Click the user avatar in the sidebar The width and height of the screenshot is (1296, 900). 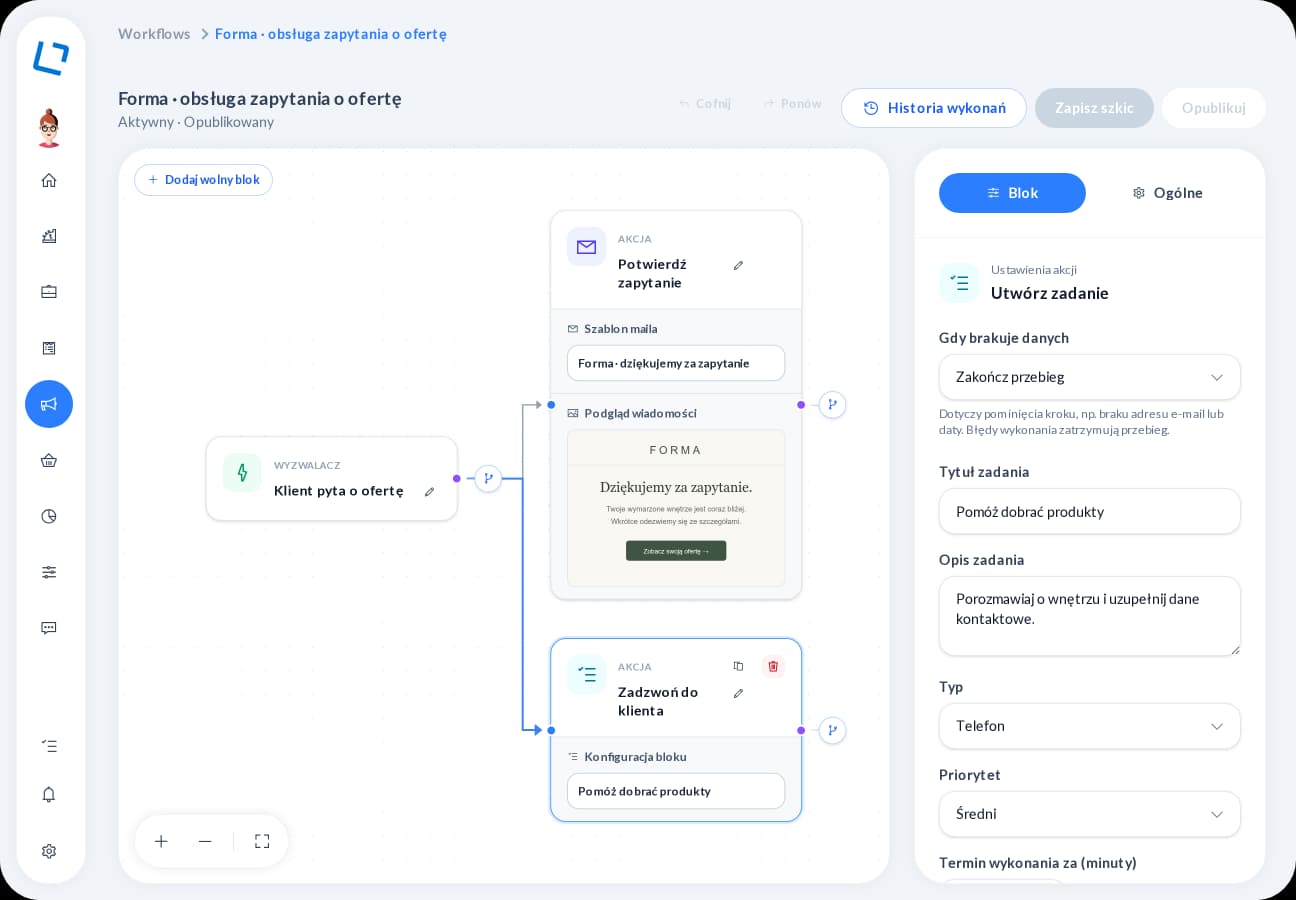tap(49, 128)
